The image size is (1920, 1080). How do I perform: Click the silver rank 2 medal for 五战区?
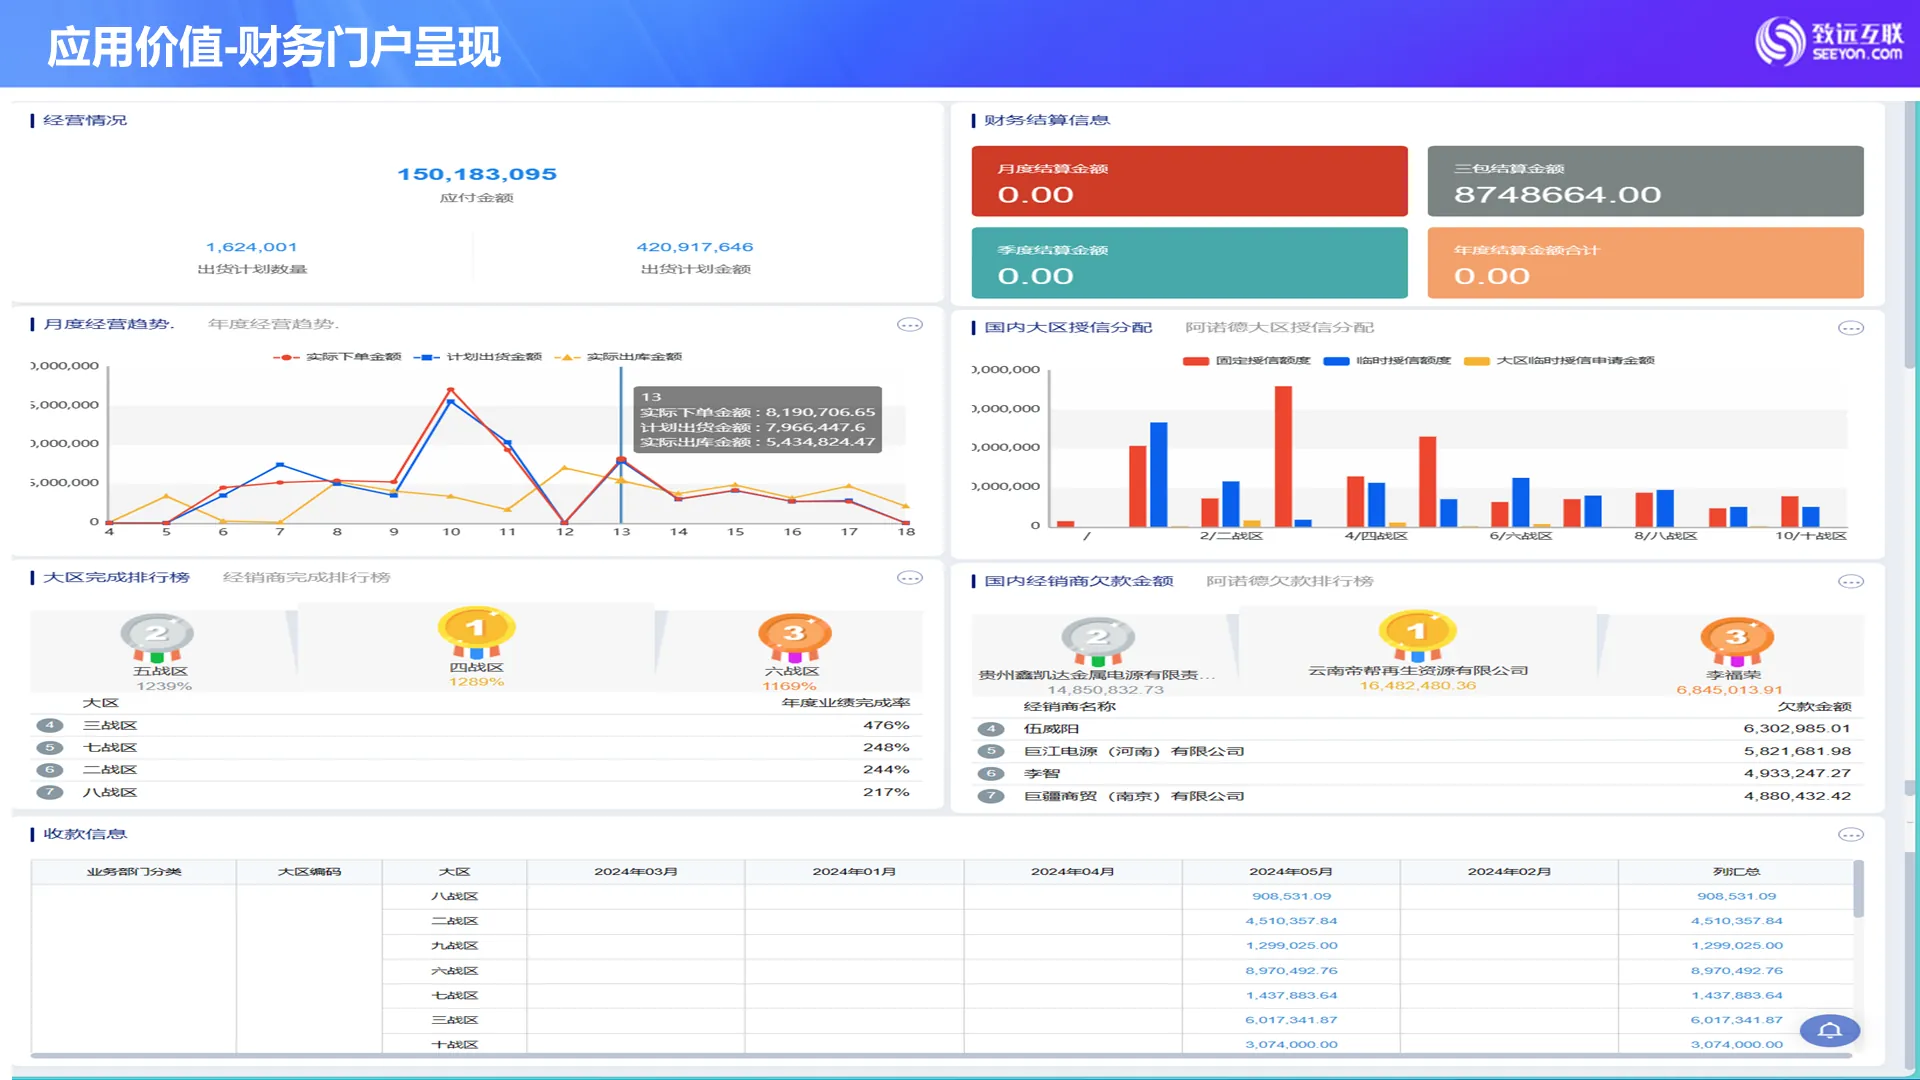[157, 638]
